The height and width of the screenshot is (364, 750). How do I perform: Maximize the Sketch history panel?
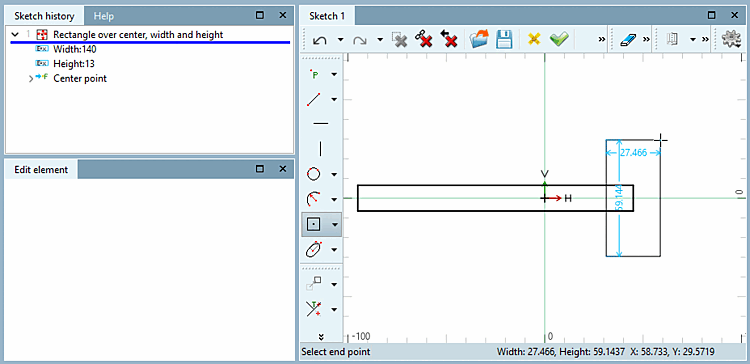click(x=260, y=15)
